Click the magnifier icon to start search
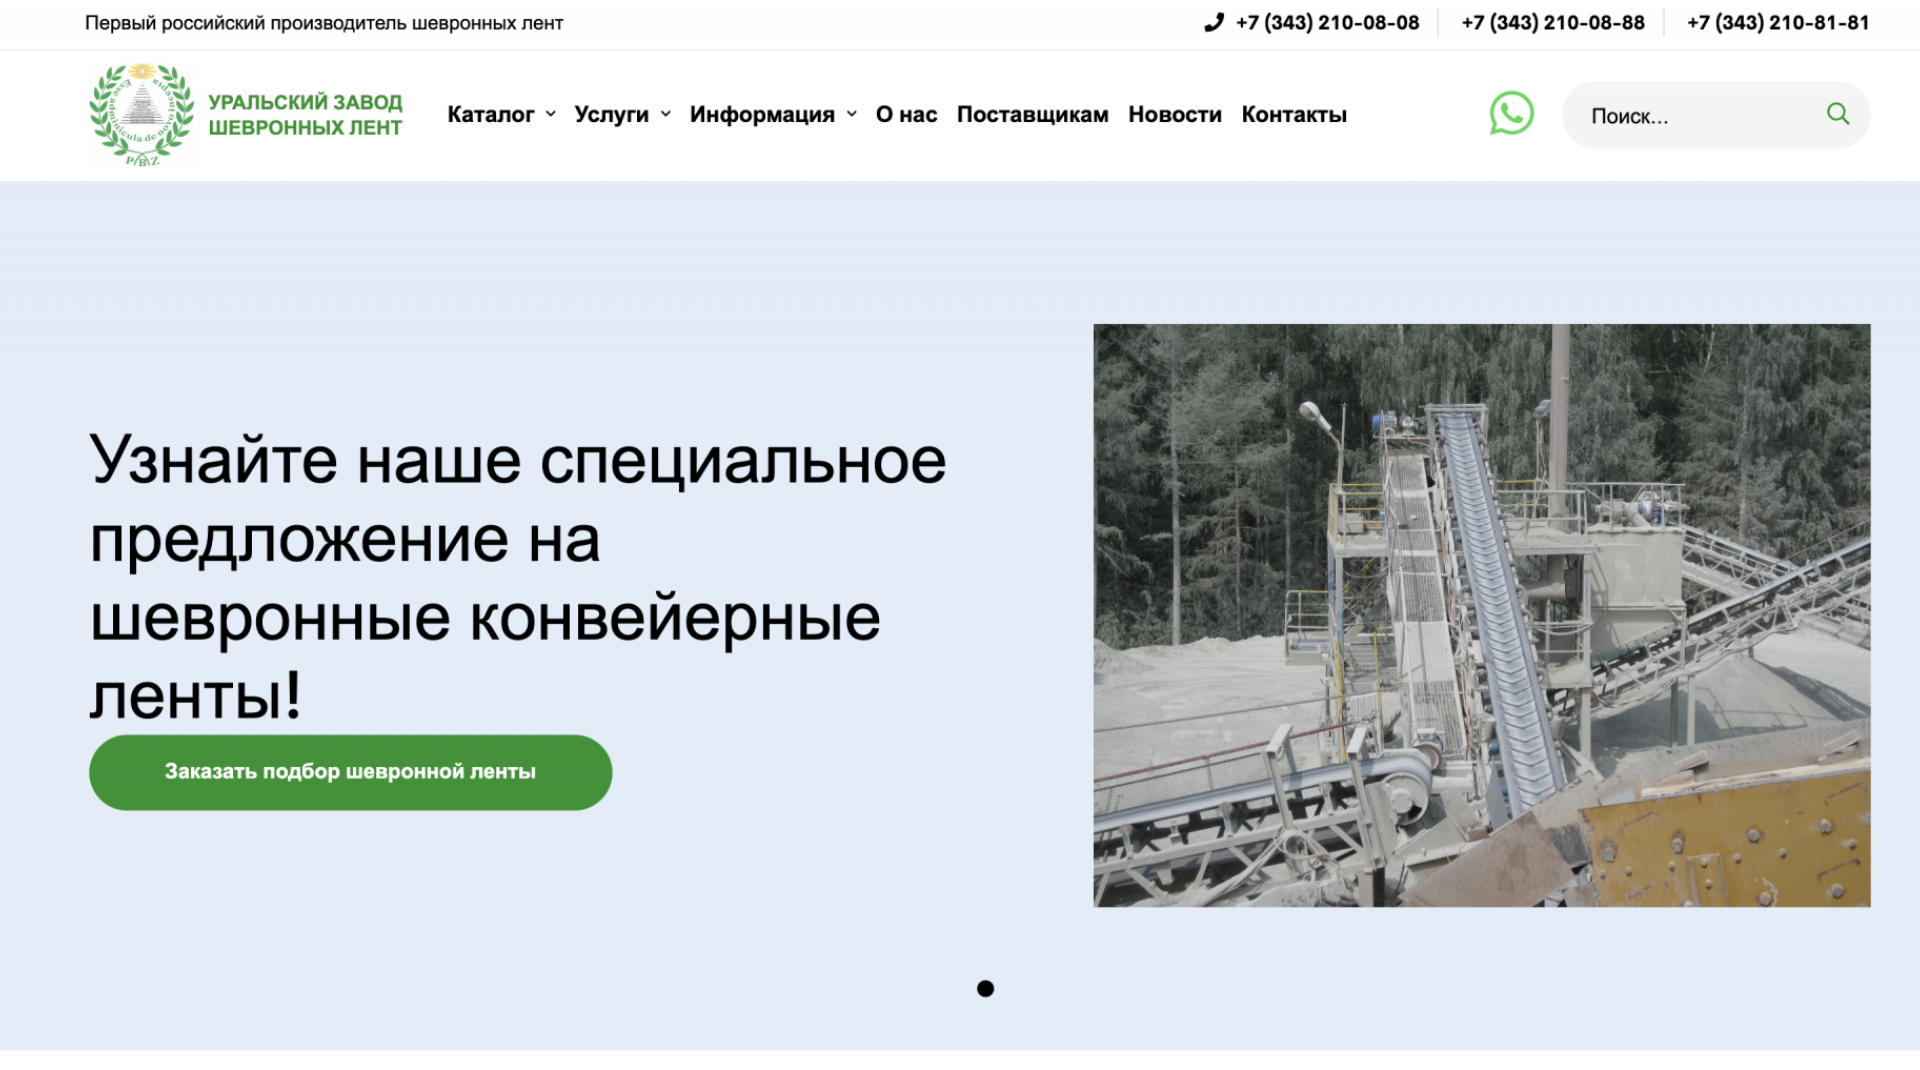The height and width of the screenshot is (1070, 1920). tap(1838, 114)
